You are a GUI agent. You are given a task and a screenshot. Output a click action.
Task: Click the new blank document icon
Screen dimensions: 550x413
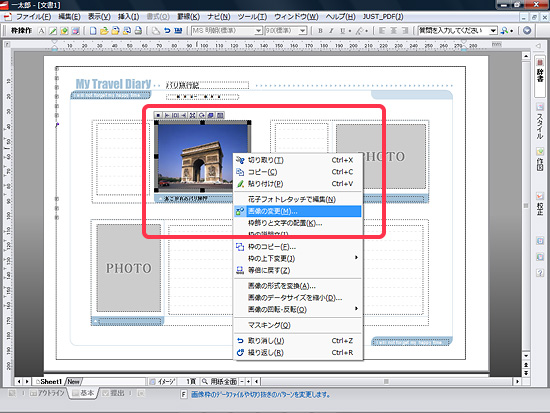coord(93,31)
